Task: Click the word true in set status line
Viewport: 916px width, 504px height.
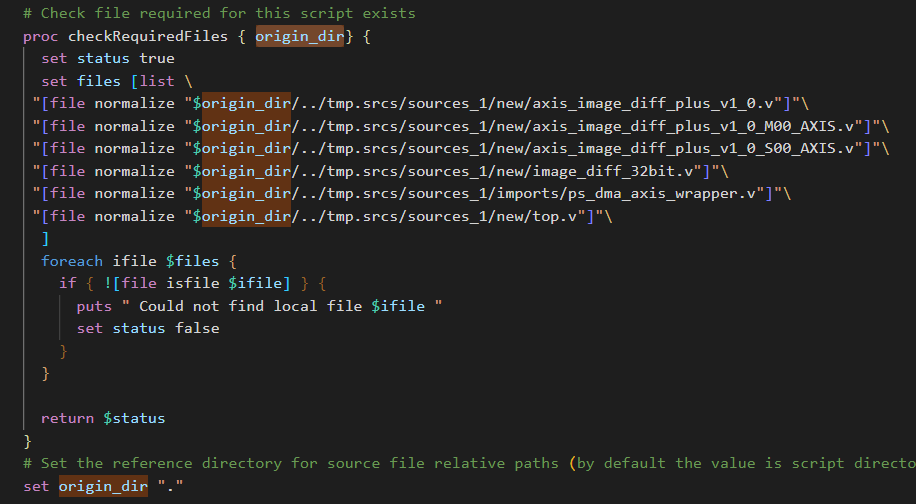Action: point(156,58)
